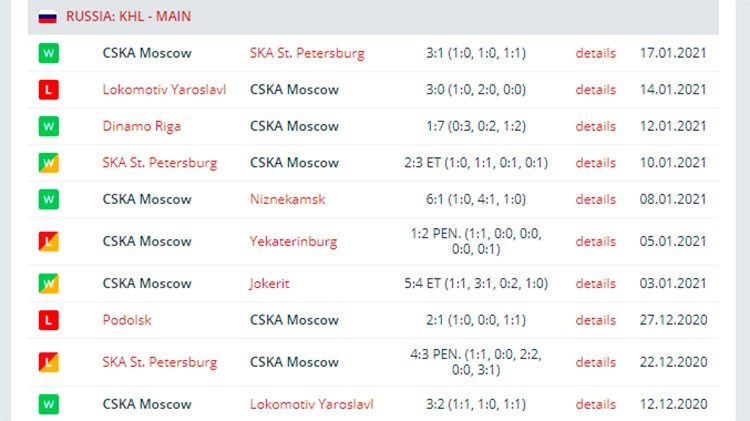This screenshot has width=750, height=421.
Task: Open details for the 17.01.2021 match
Action: pyautogui.click(x=596, y=53)
